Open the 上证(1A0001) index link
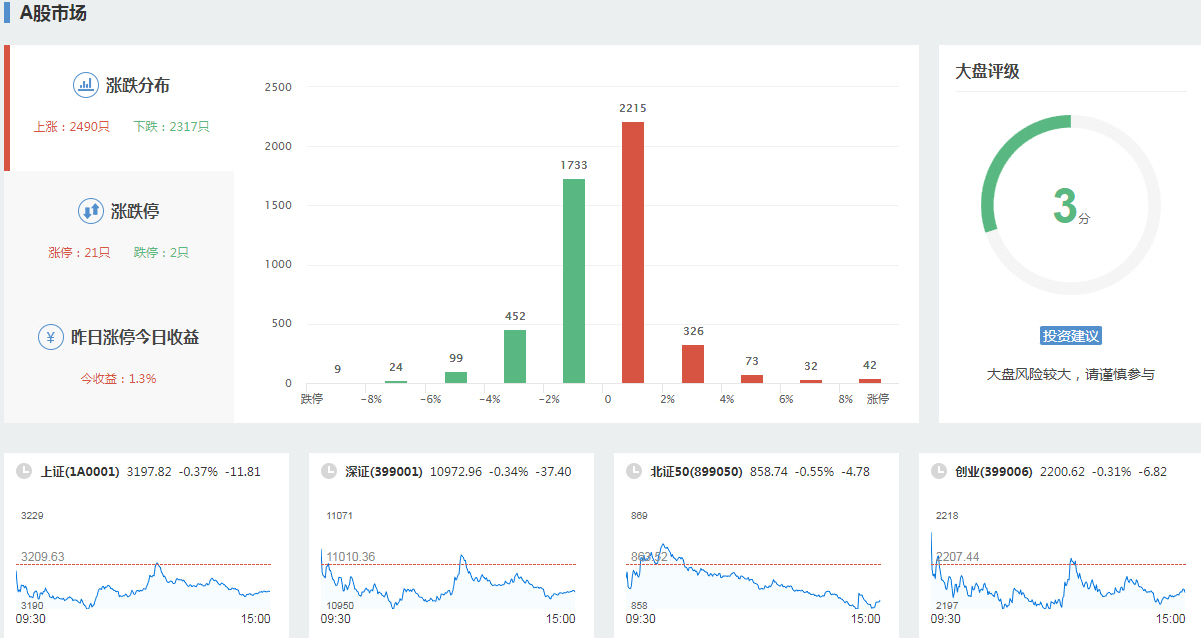The height and width of the screenshot is (638, 1201). pos(80,471)
